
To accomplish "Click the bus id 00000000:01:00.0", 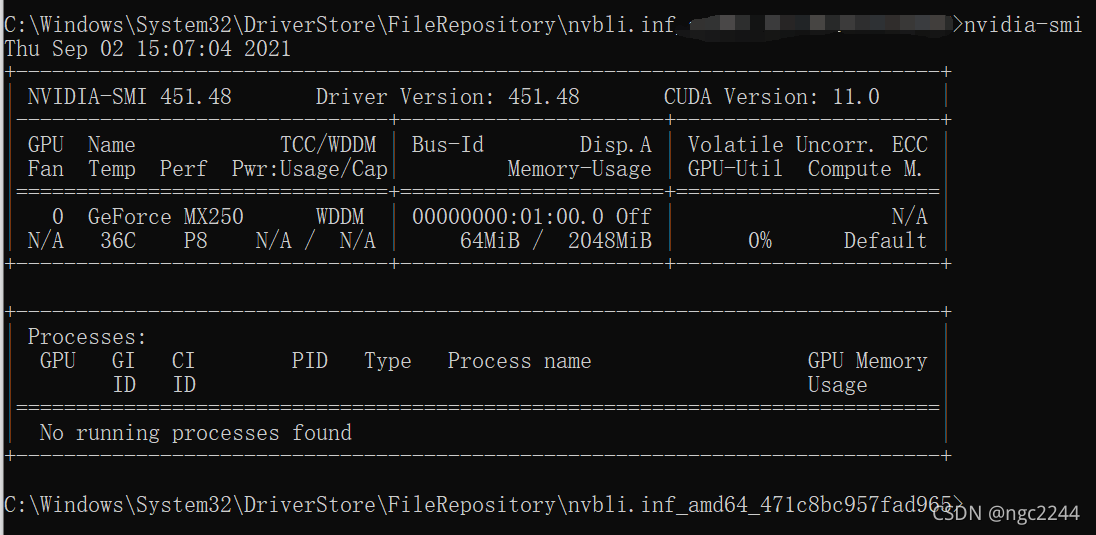I will coord(507,217).
